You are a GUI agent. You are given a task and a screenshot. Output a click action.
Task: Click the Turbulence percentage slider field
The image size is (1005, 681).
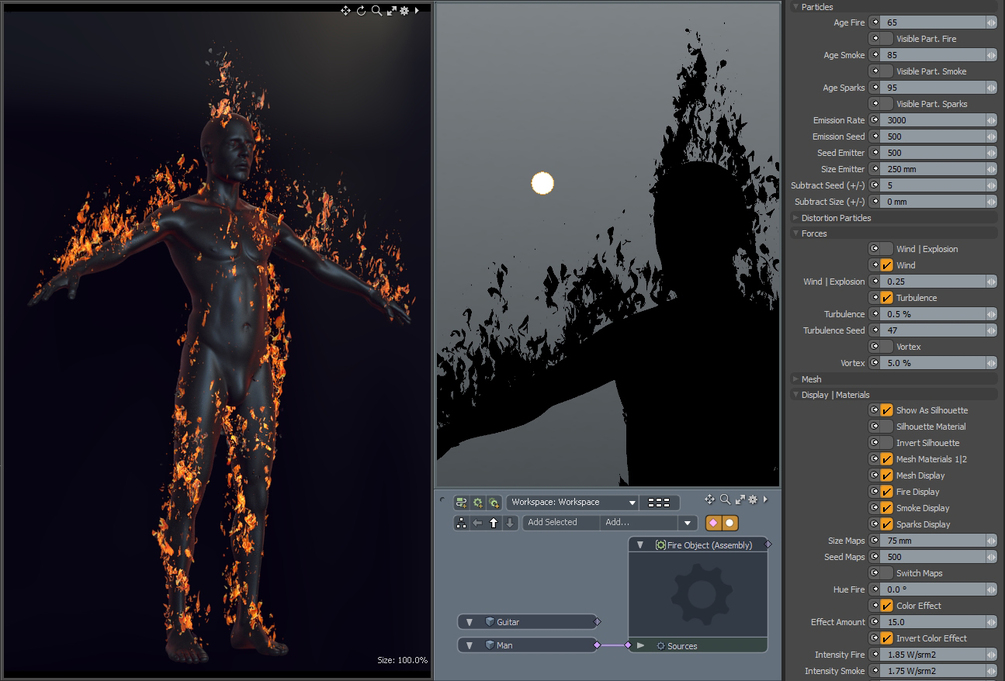(933, 314)
